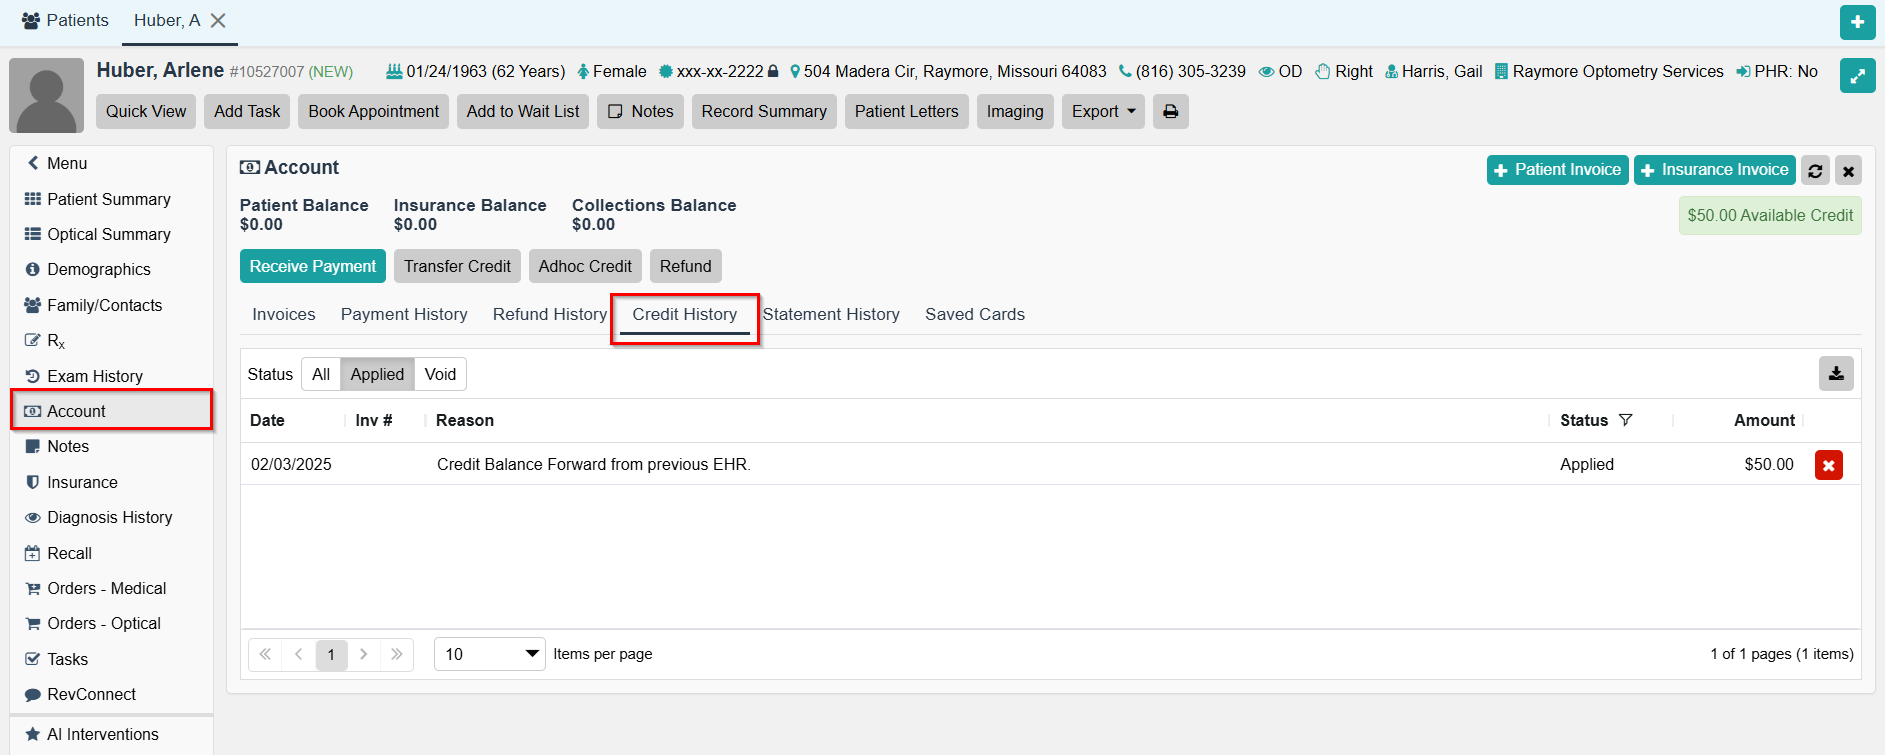The width and height of the screenshot is (1885, 755).
Task: Click the print icon button
Action: [1170, 111]
